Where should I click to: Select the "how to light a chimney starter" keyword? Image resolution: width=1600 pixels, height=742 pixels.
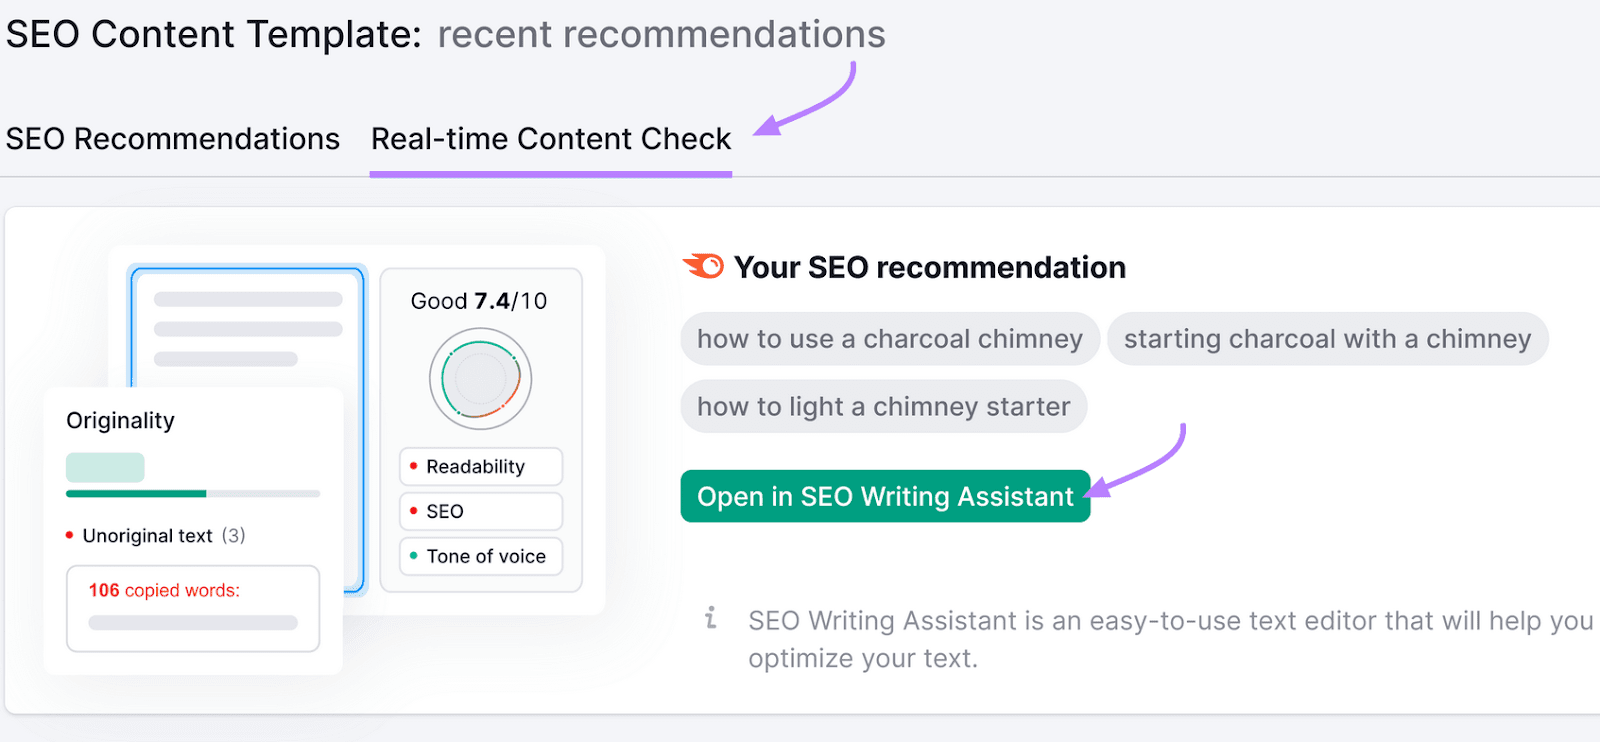pyautogui.click(x=883, y=406)
